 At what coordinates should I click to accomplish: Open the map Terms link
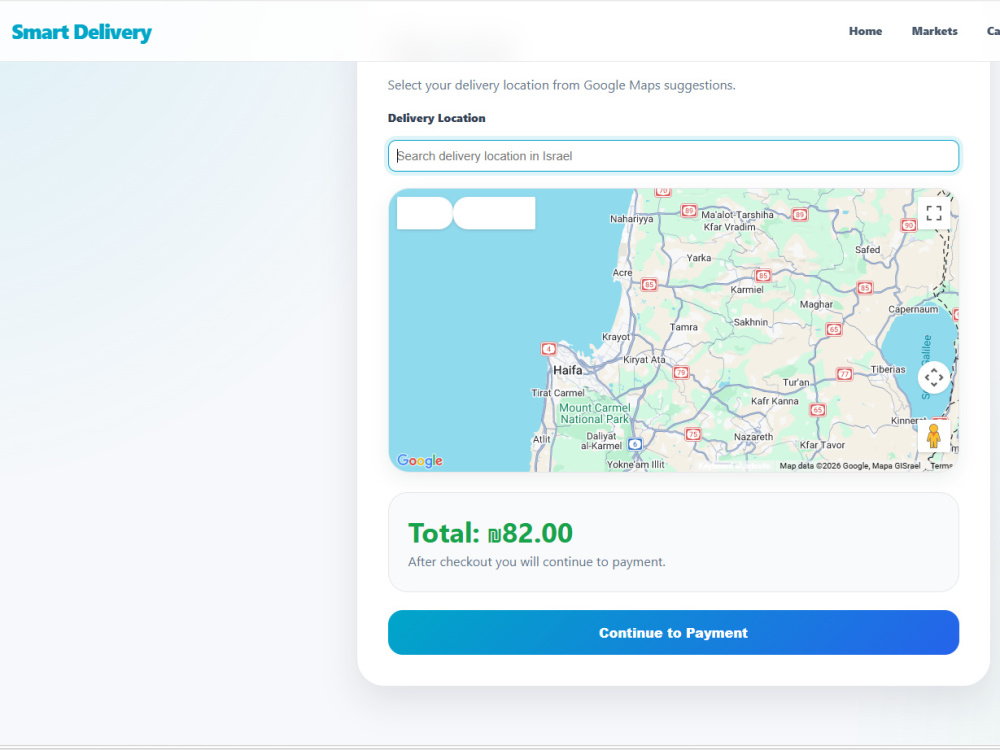[941, 466]
